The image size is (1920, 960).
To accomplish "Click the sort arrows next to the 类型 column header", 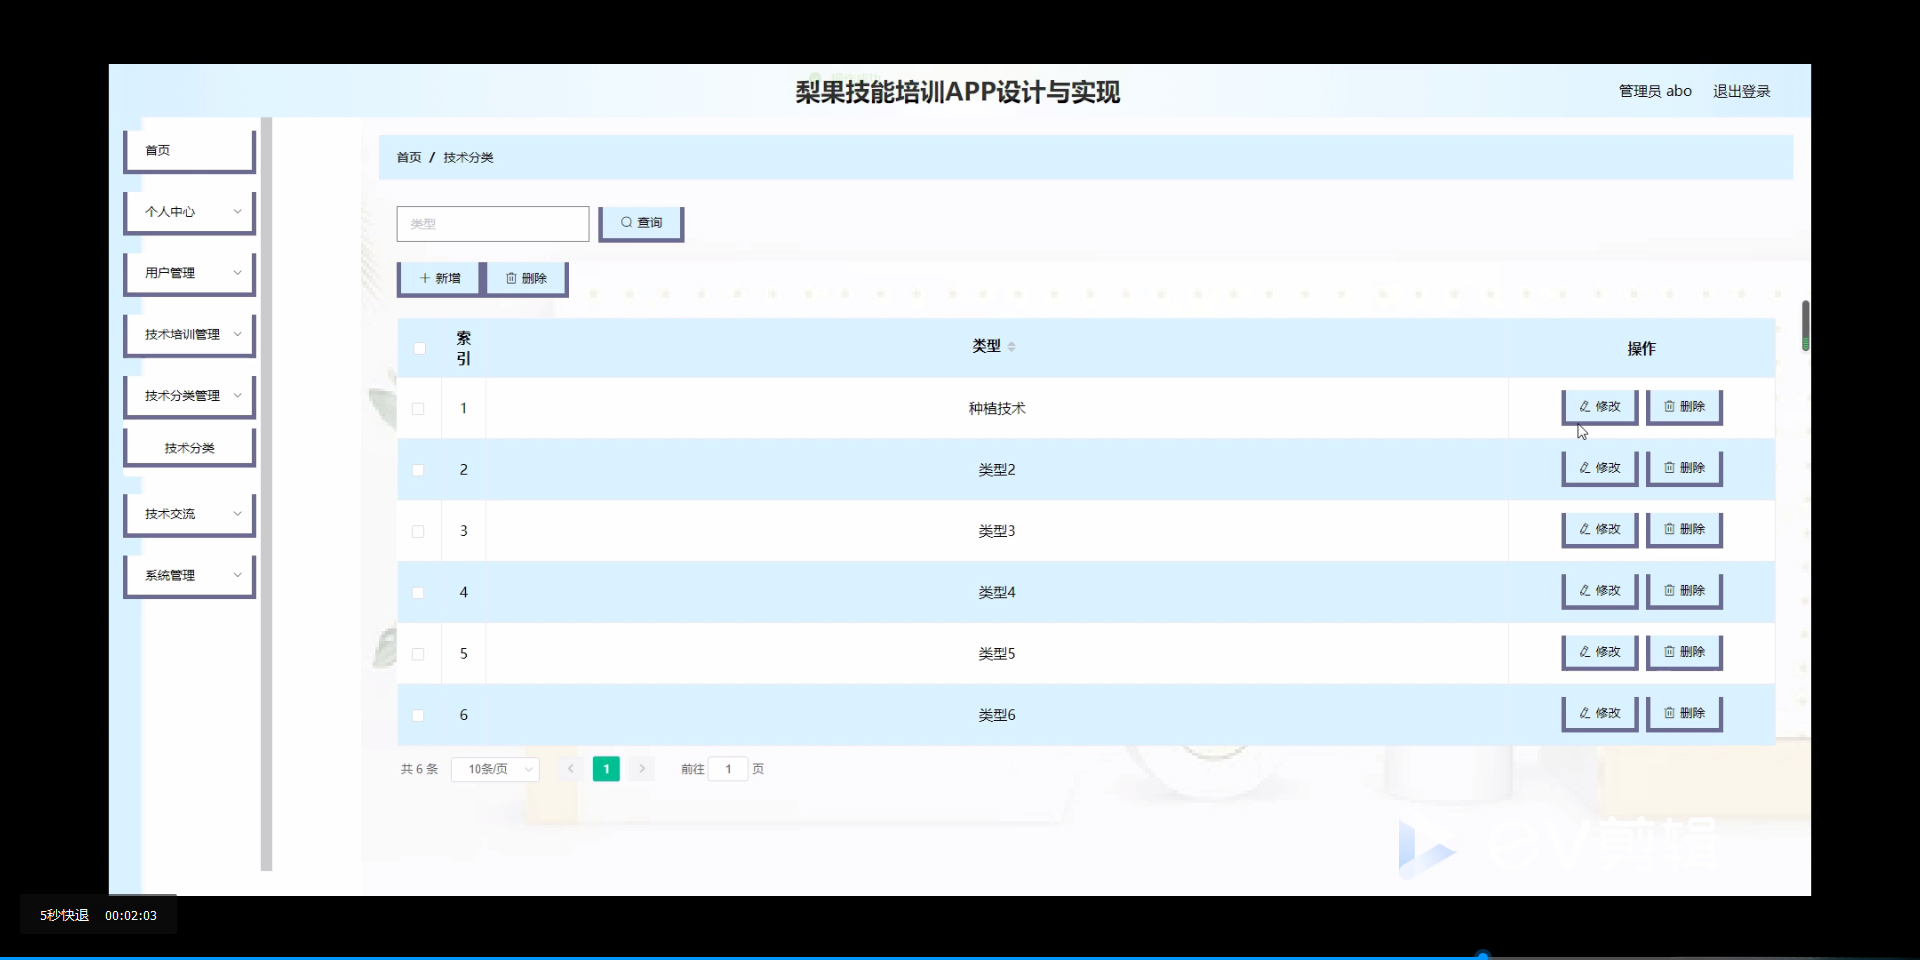I will coord(1013,346).
